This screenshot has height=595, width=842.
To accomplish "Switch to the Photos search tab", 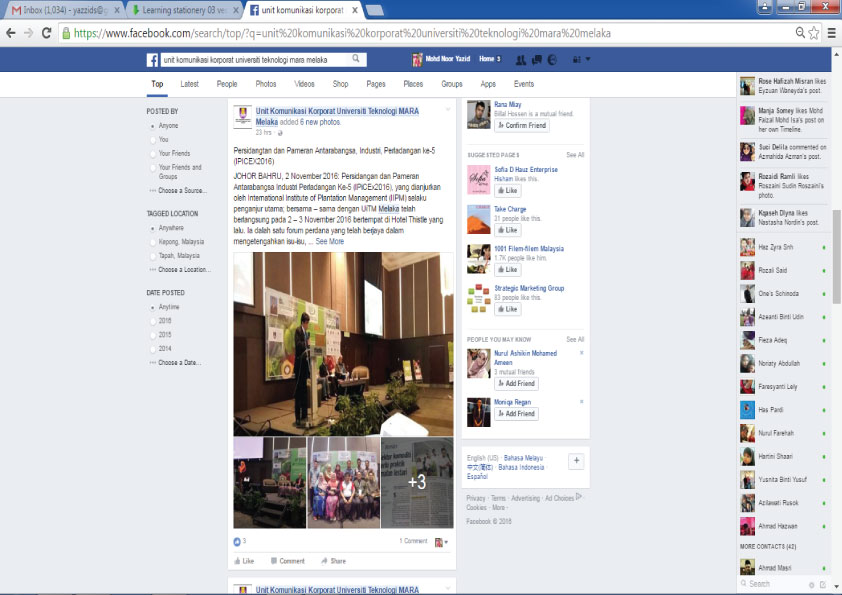I will point(266,84).
